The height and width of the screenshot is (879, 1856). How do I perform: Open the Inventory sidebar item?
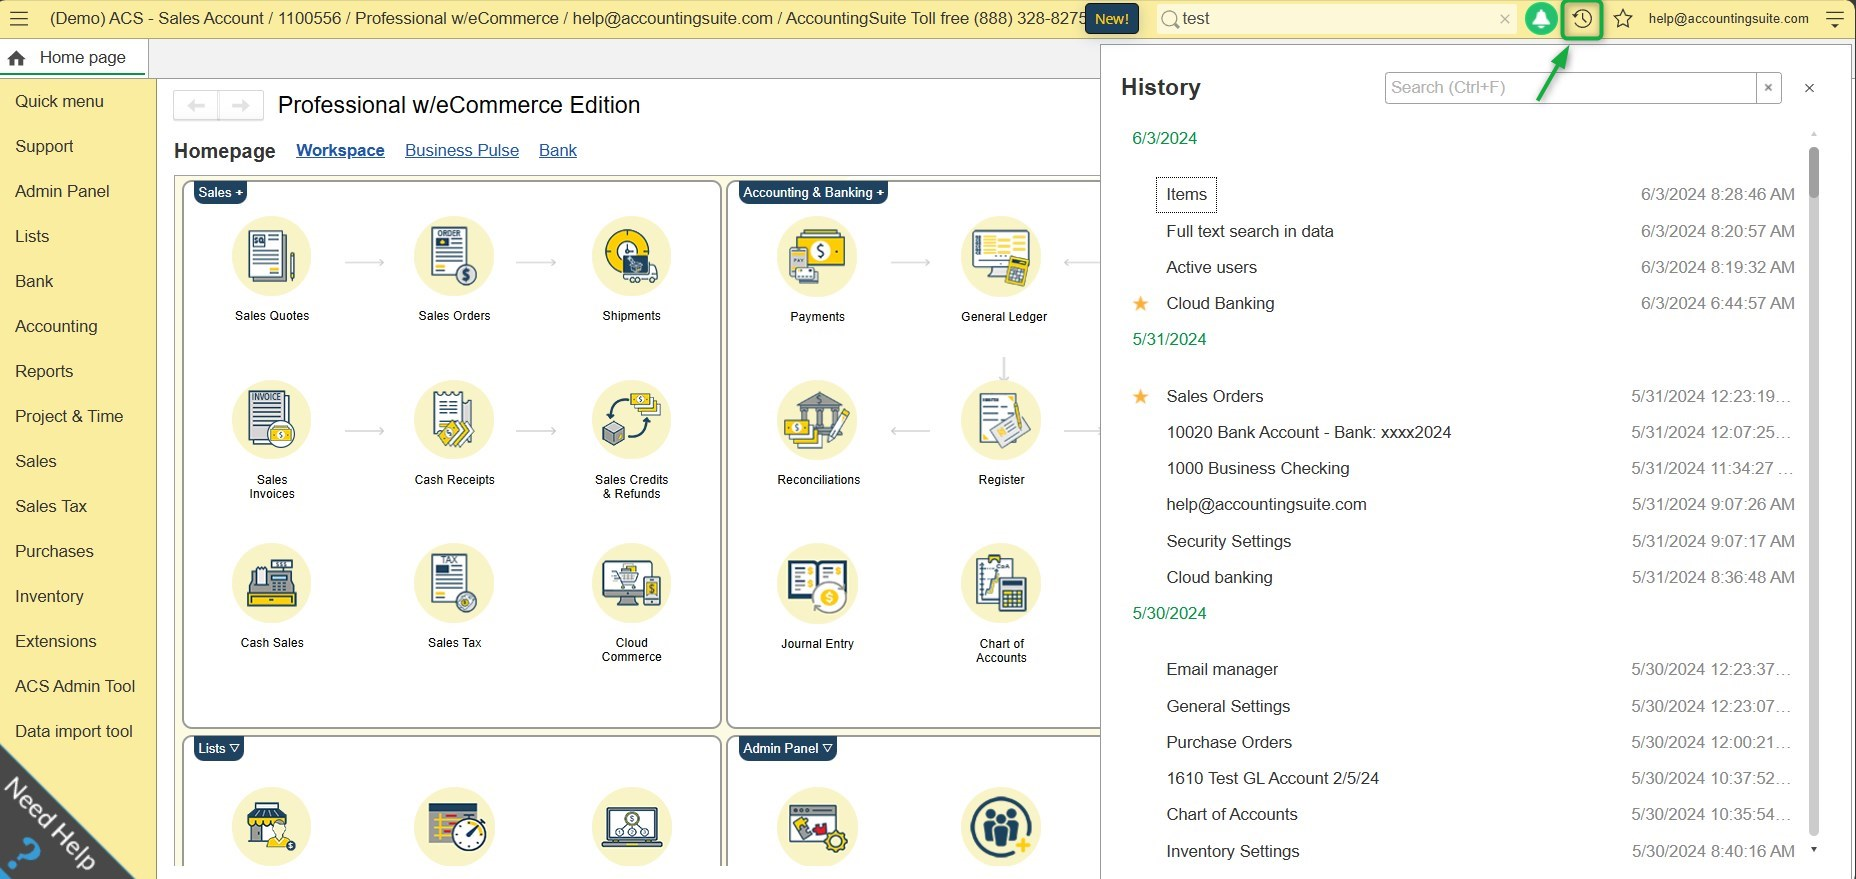click(x=49, y=596)
